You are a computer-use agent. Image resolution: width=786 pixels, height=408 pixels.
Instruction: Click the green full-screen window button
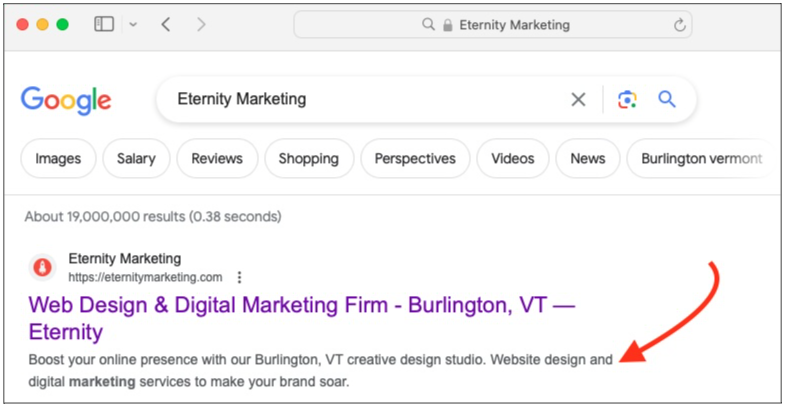(x=63, y=25)
